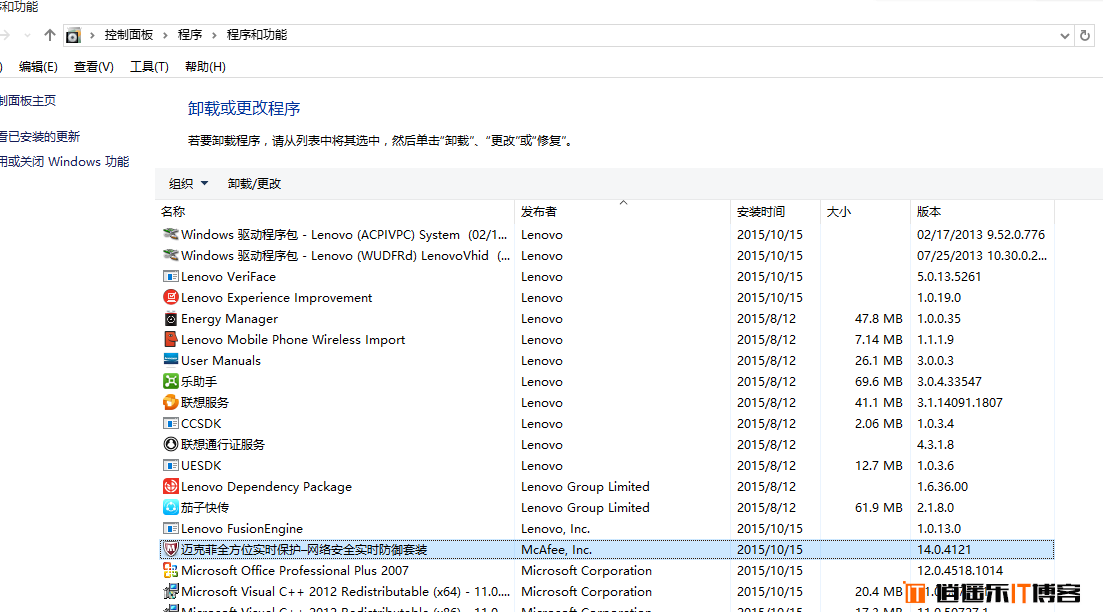Click the 乐助手 program icon
The height and width of the screenshot is (612, 1103).
(170, 382)
